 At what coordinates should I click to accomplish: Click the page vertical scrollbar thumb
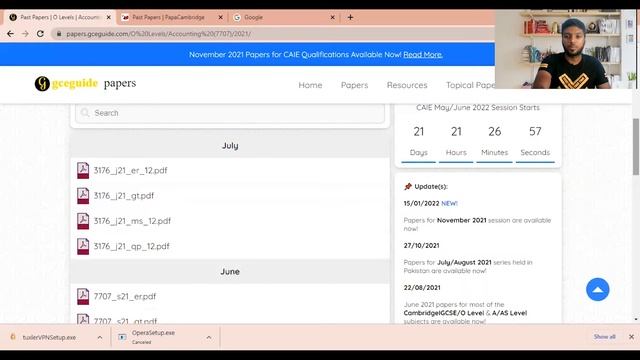pyautogui.click(x=636, y=147)
